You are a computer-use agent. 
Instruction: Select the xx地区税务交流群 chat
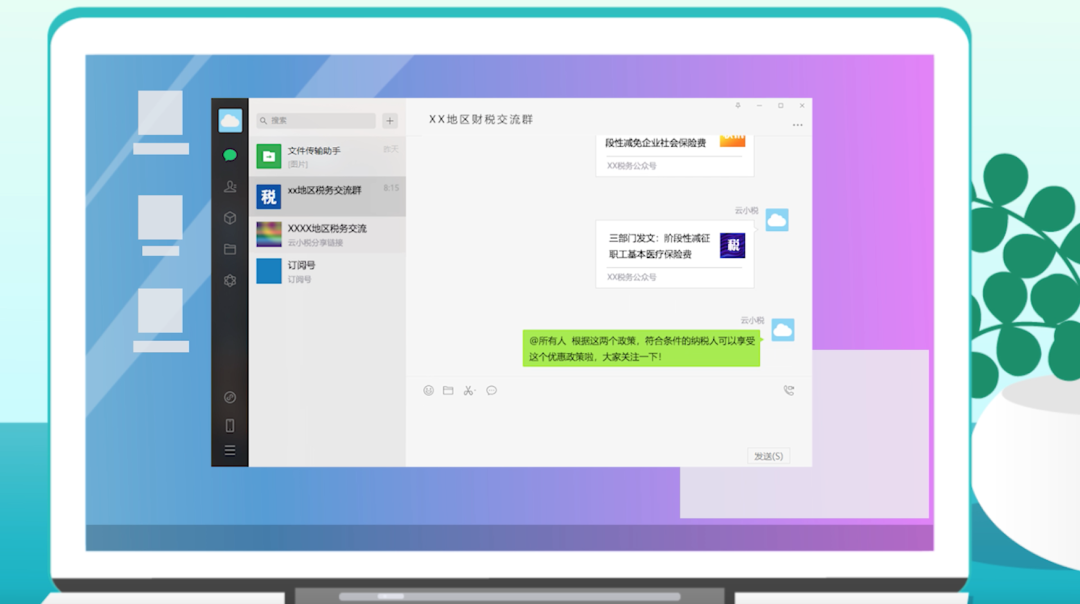[327, 196]
